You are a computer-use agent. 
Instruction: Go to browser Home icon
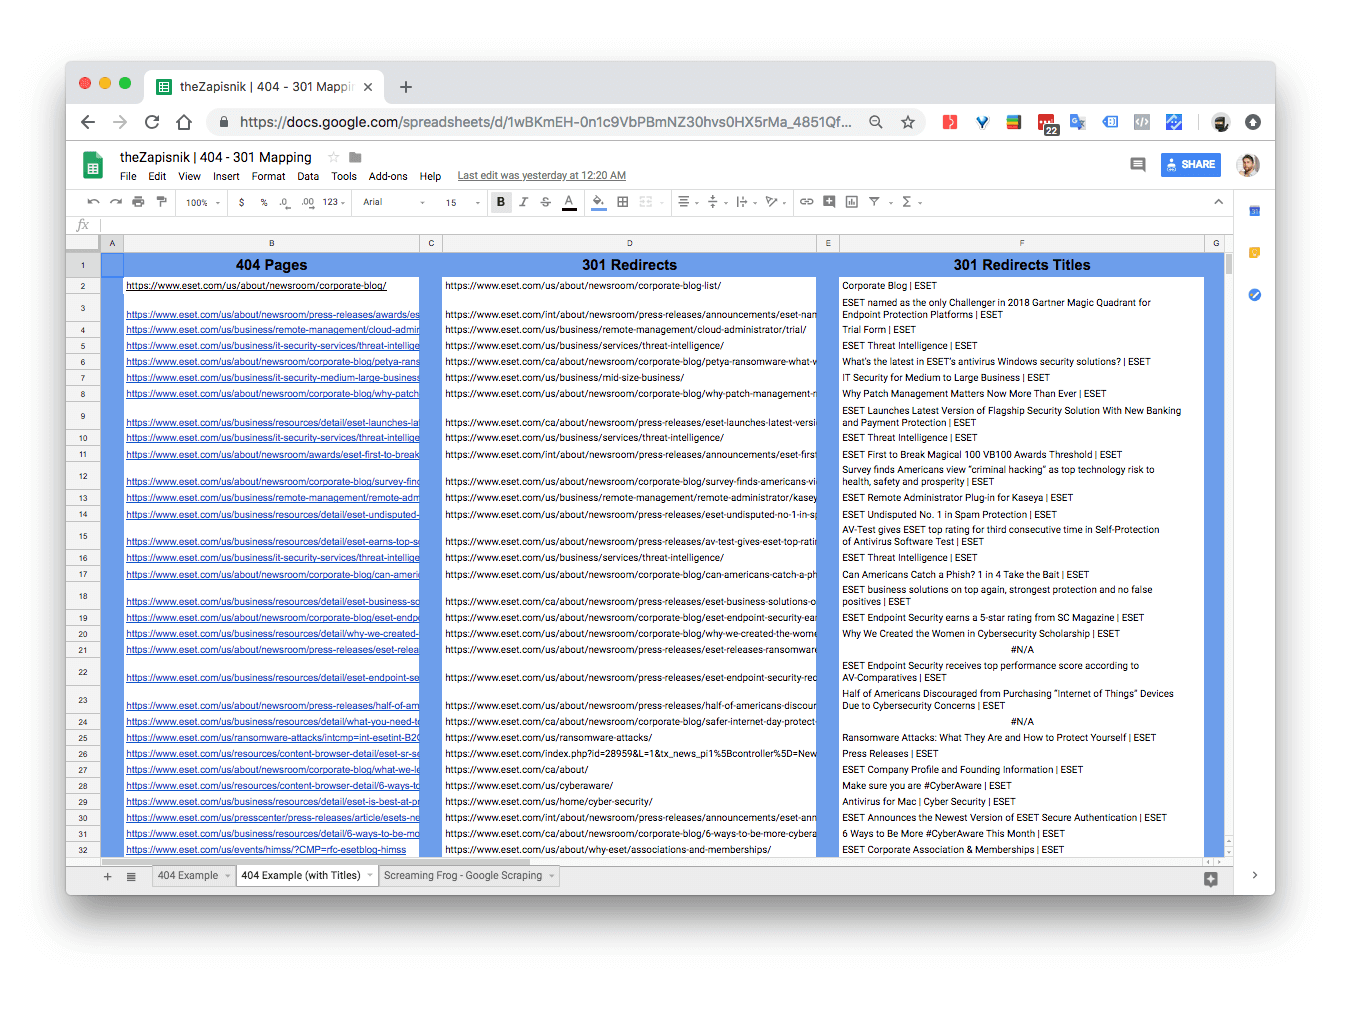coord(184,122)
